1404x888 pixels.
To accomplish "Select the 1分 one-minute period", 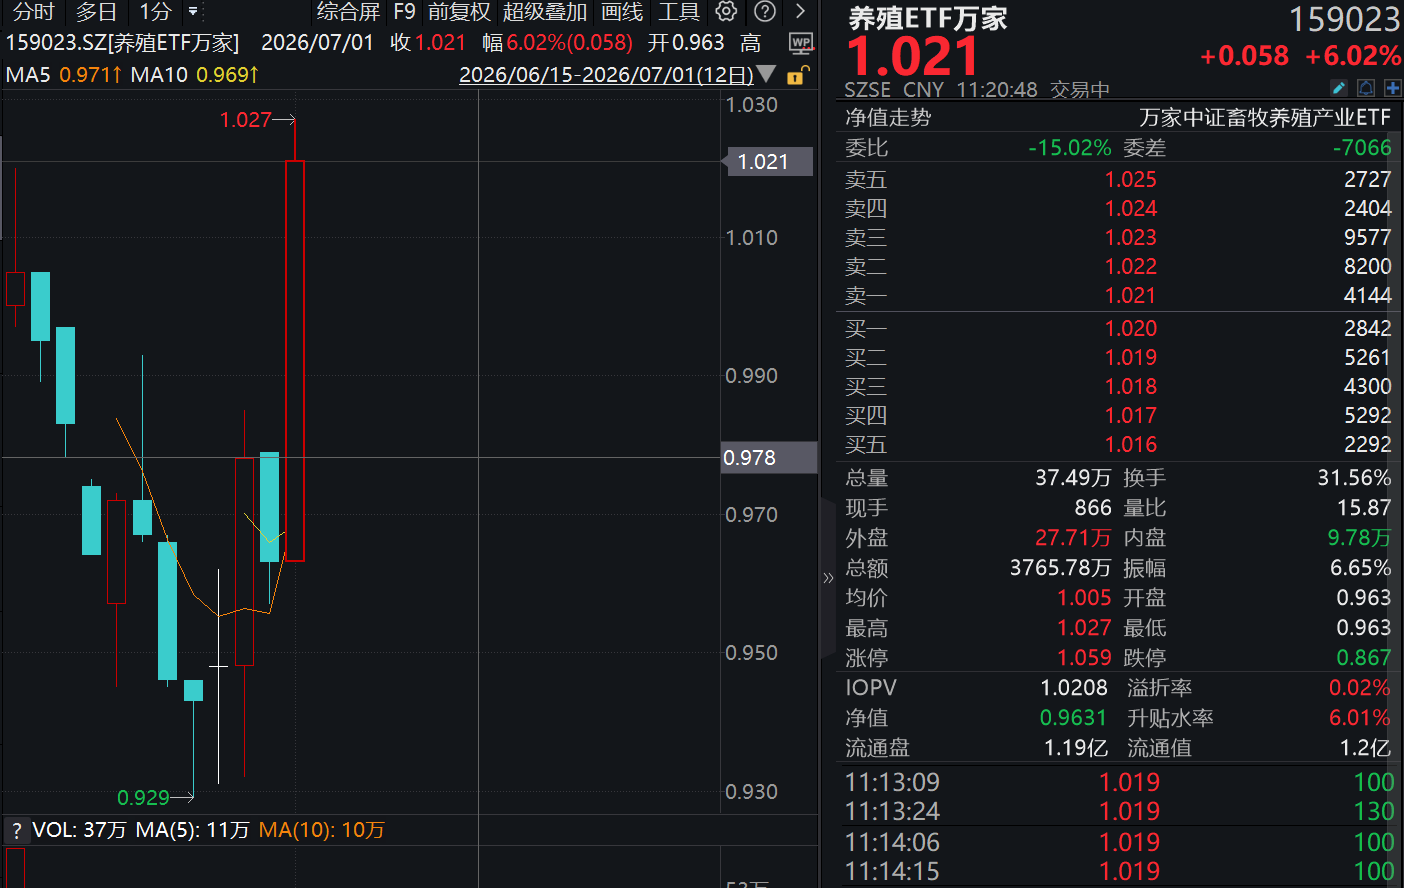I will pyautogui.click(x=156, y=12).
